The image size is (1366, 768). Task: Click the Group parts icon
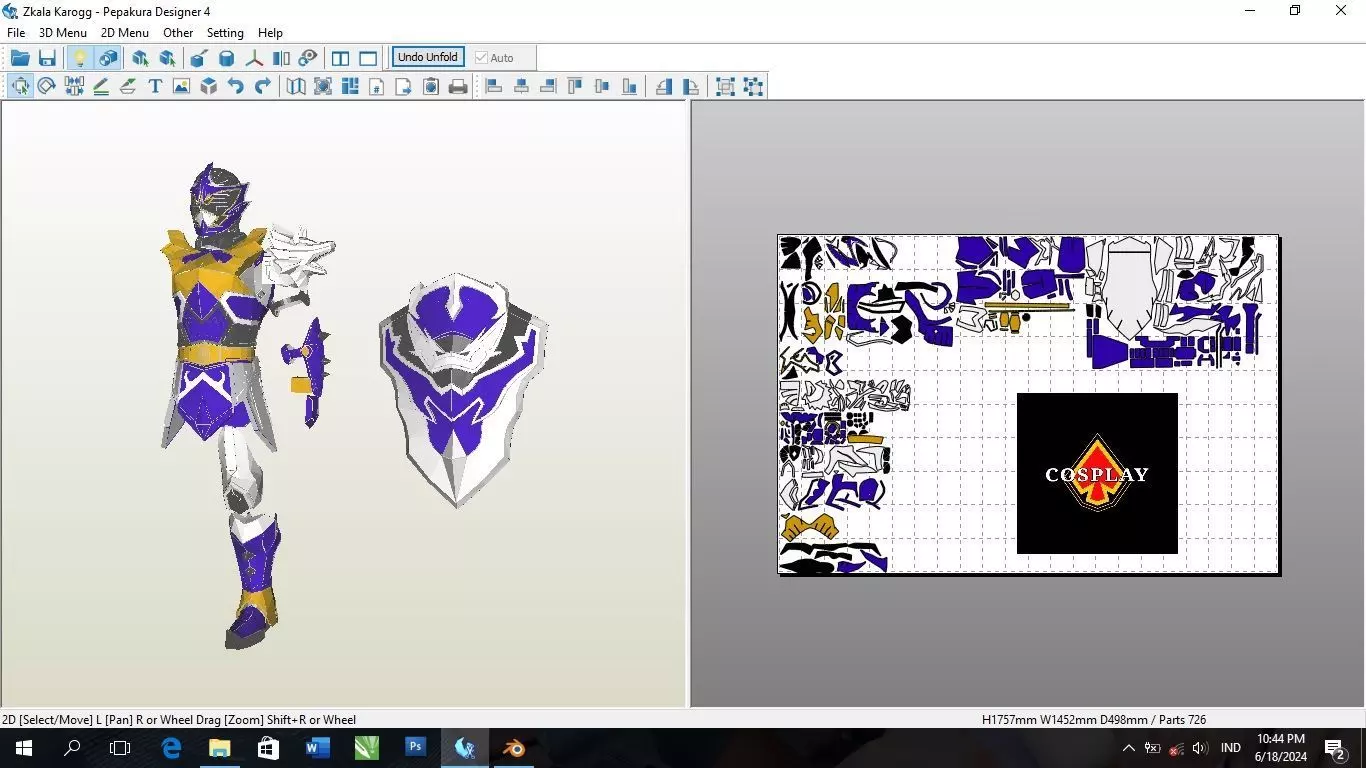click(726, 86)
